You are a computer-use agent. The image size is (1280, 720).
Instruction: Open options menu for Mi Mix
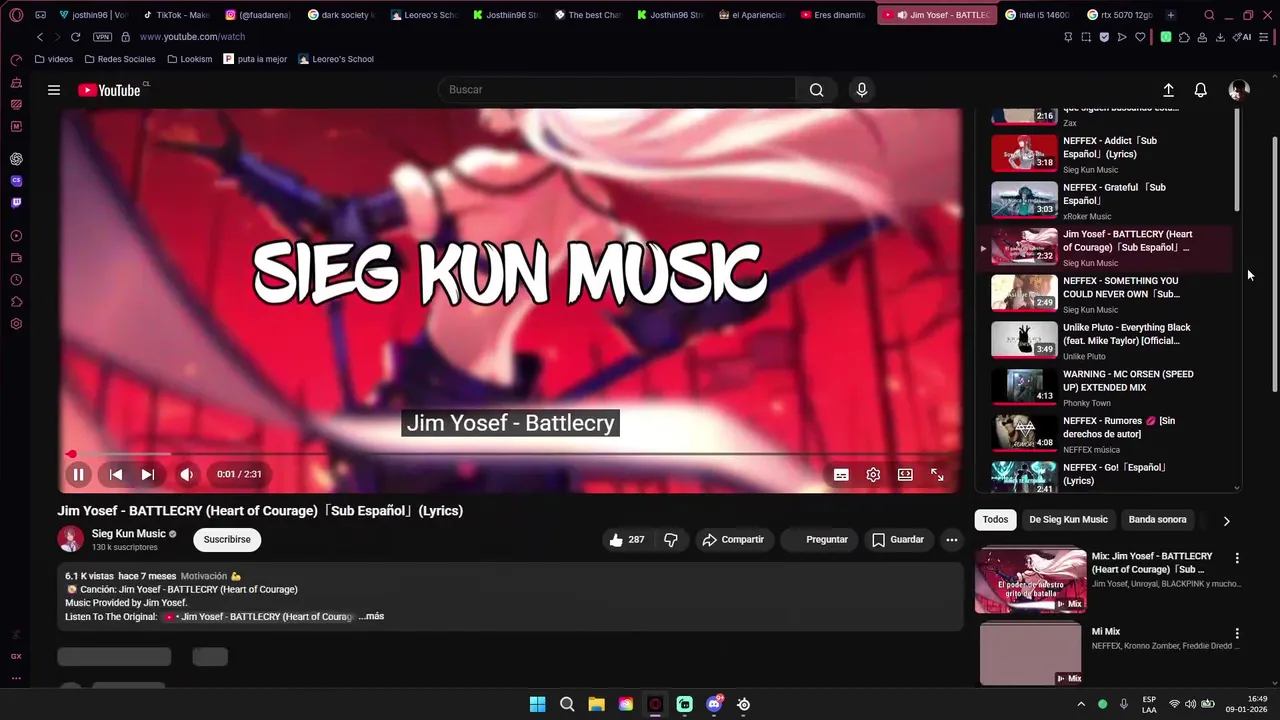click(x=1237, y=634)
